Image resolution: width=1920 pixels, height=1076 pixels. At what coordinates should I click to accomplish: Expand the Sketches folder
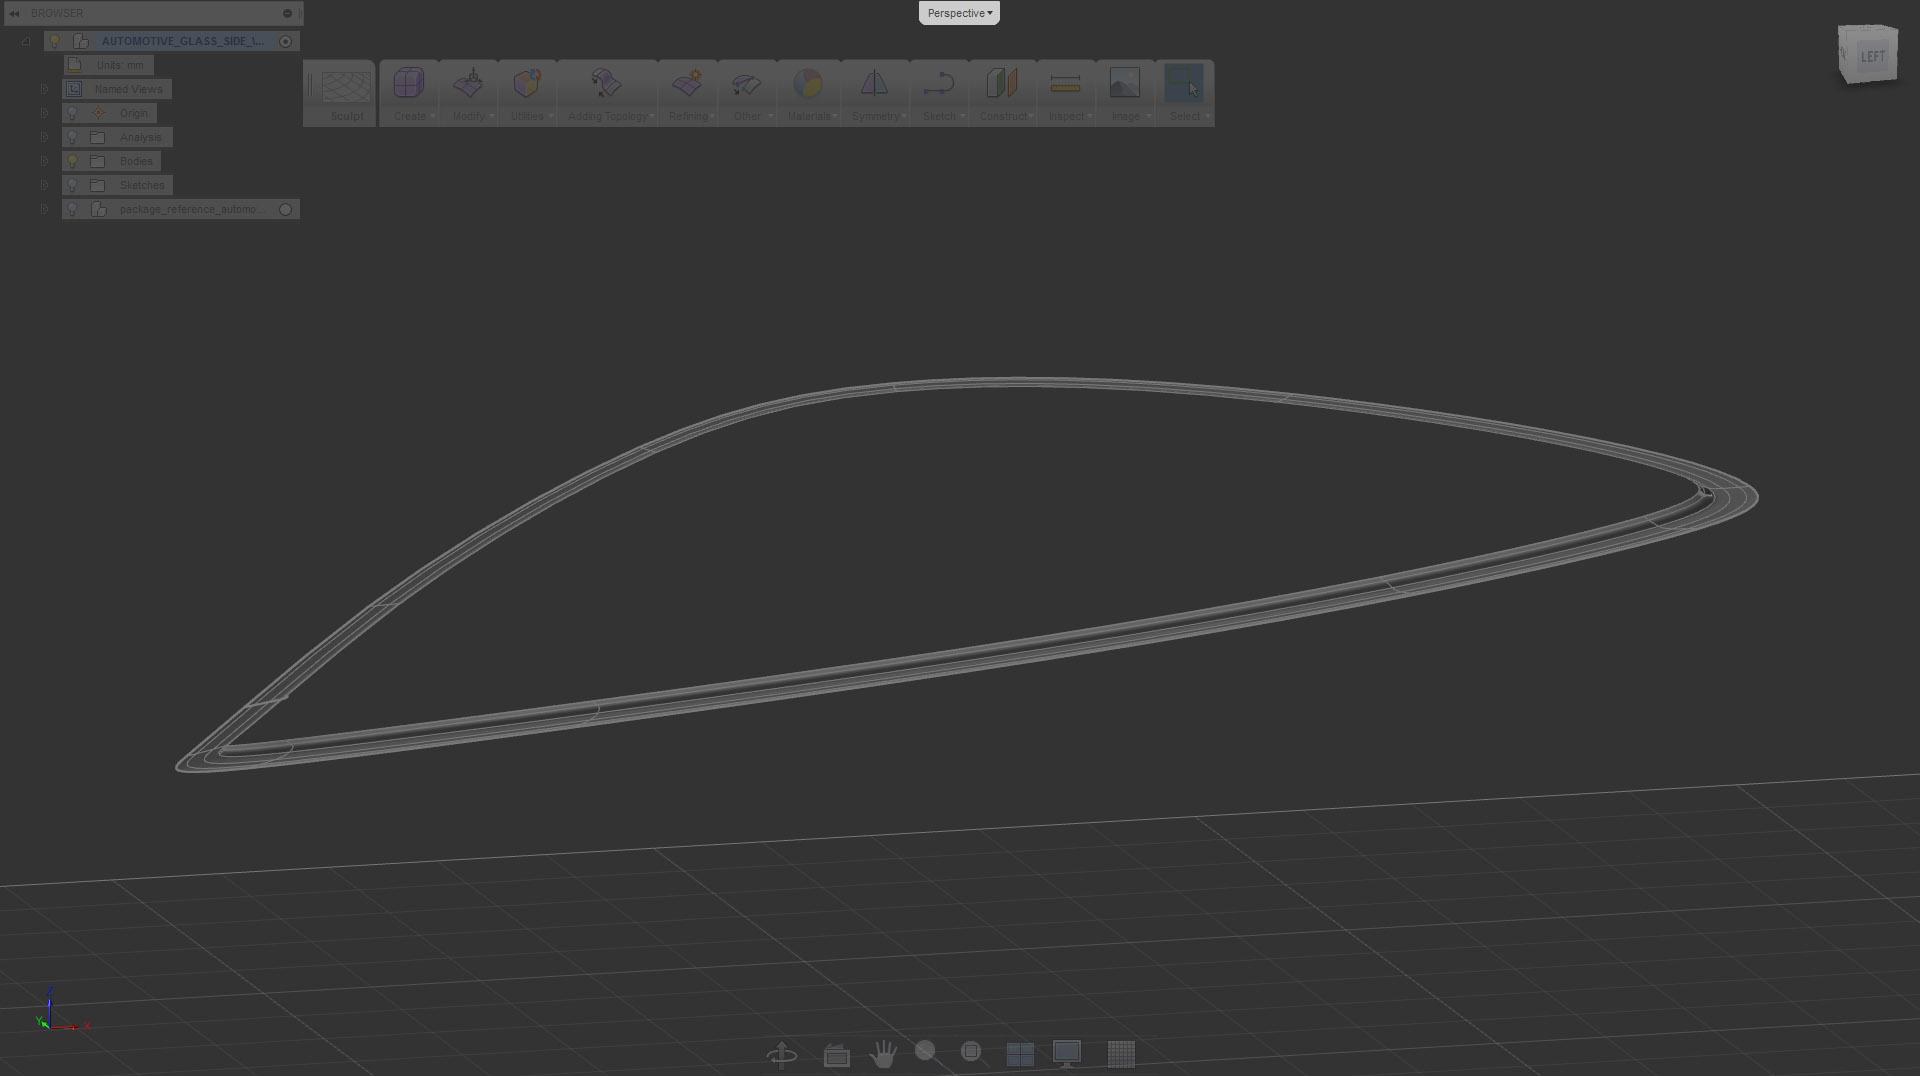tap(44, 185)
